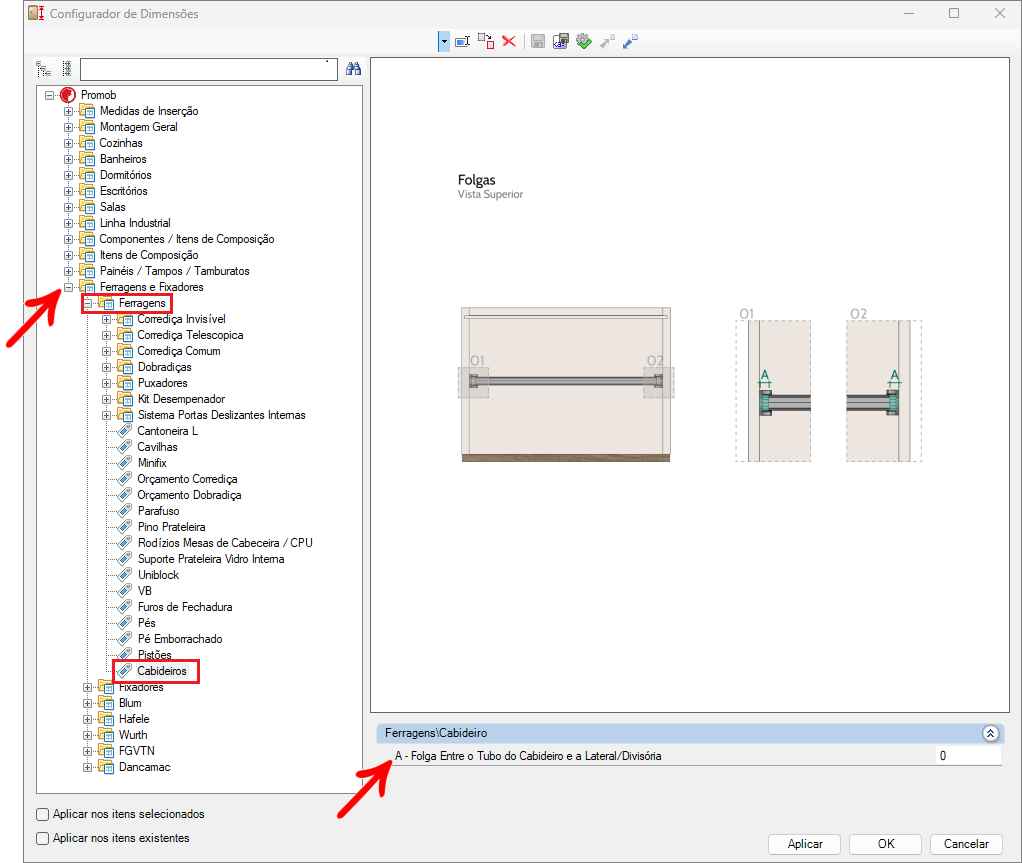Select the Escritórios tree item
This screenshot has height=863, width=1022.
coord(123,191)
